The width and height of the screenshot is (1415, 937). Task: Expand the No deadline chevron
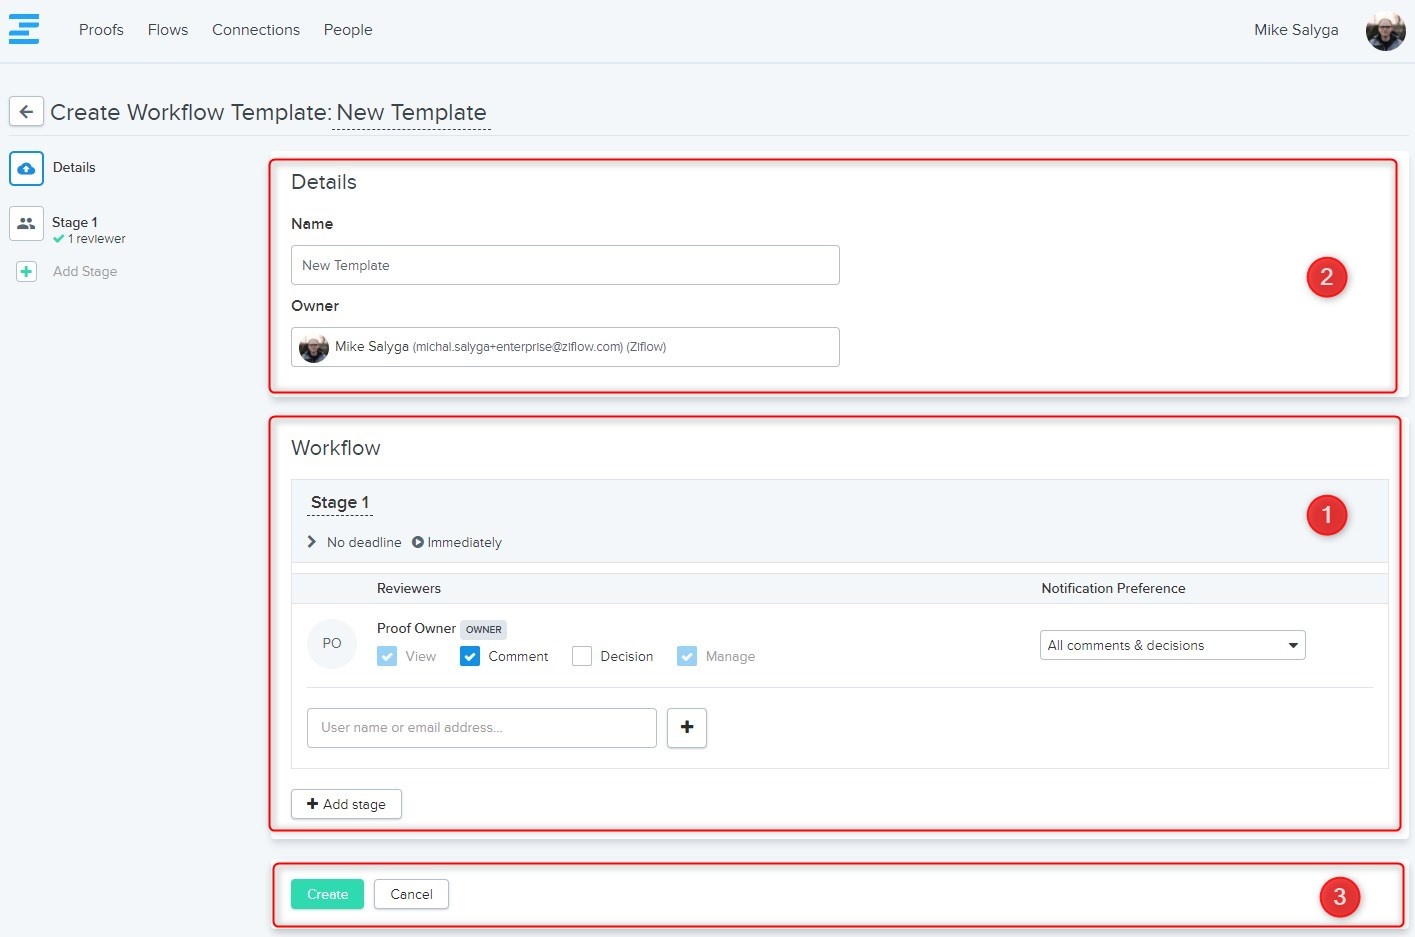click(312, 542)
